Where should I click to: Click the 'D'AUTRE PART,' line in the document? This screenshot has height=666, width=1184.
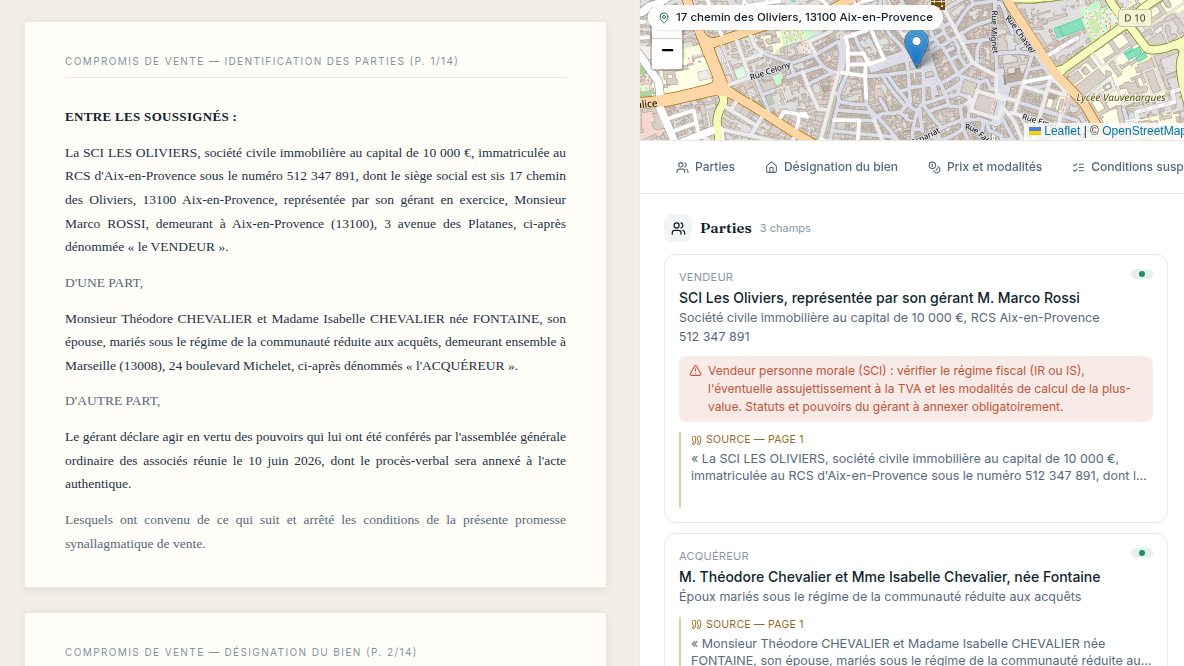click(x=113, y=401)
